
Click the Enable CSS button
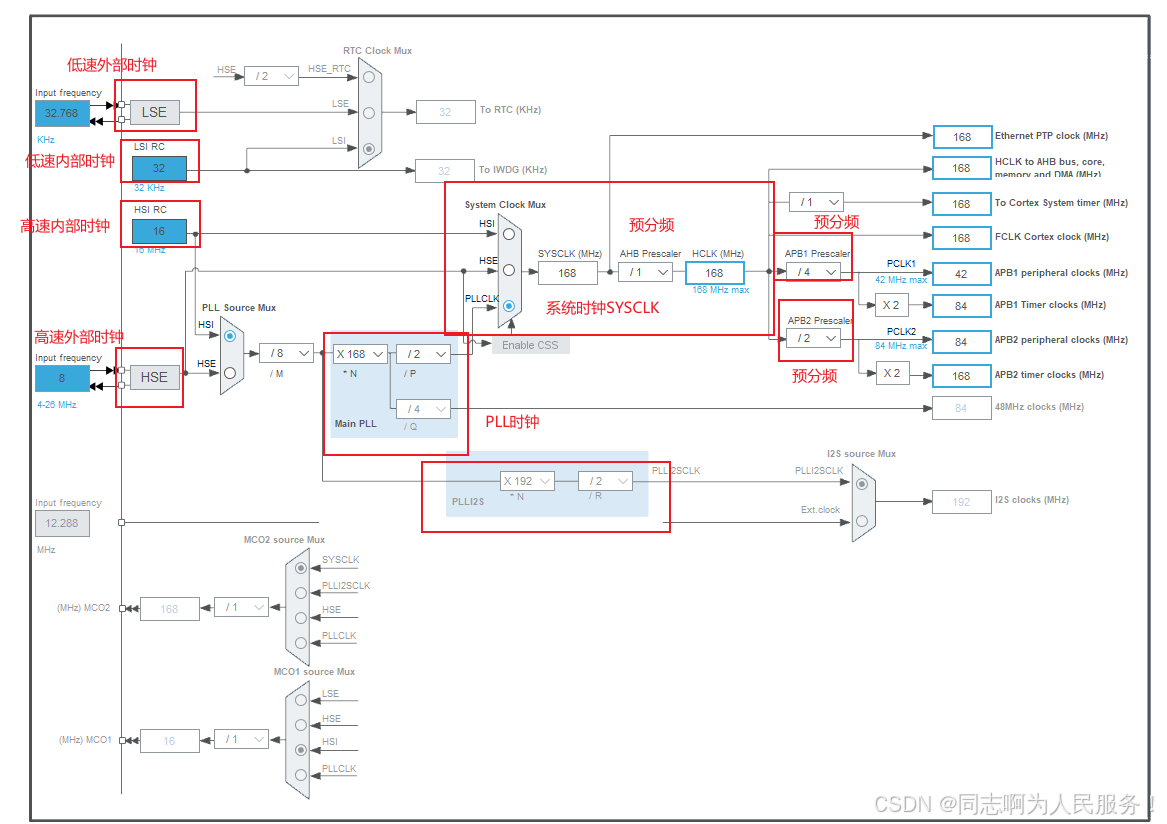[x=531, y=345]
